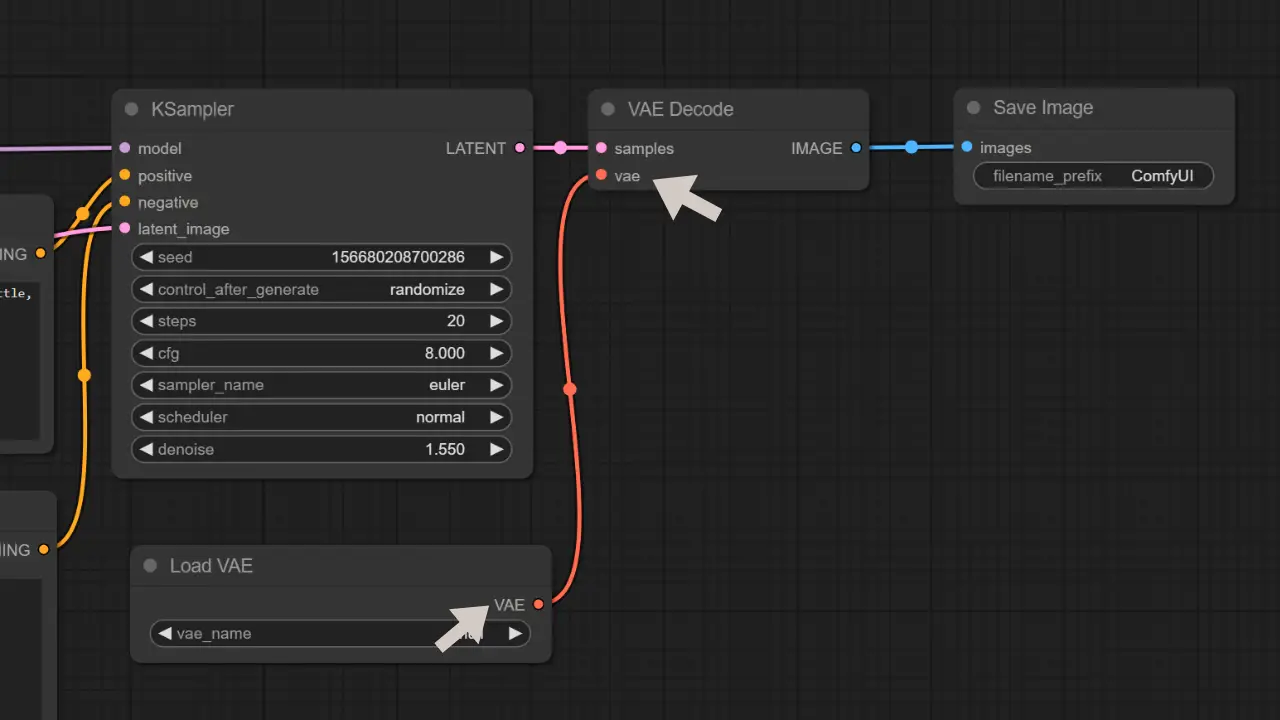Collapse the KSampler node via its dot

coord(131,109)
